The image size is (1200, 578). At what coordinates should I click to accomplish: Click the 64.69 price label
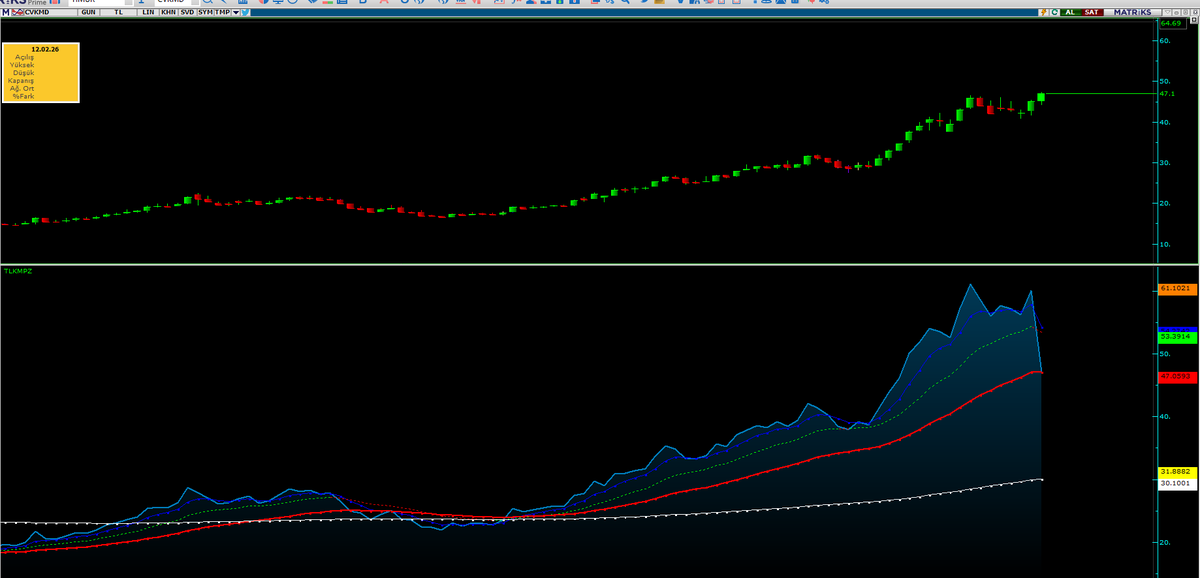(1171, 22)
